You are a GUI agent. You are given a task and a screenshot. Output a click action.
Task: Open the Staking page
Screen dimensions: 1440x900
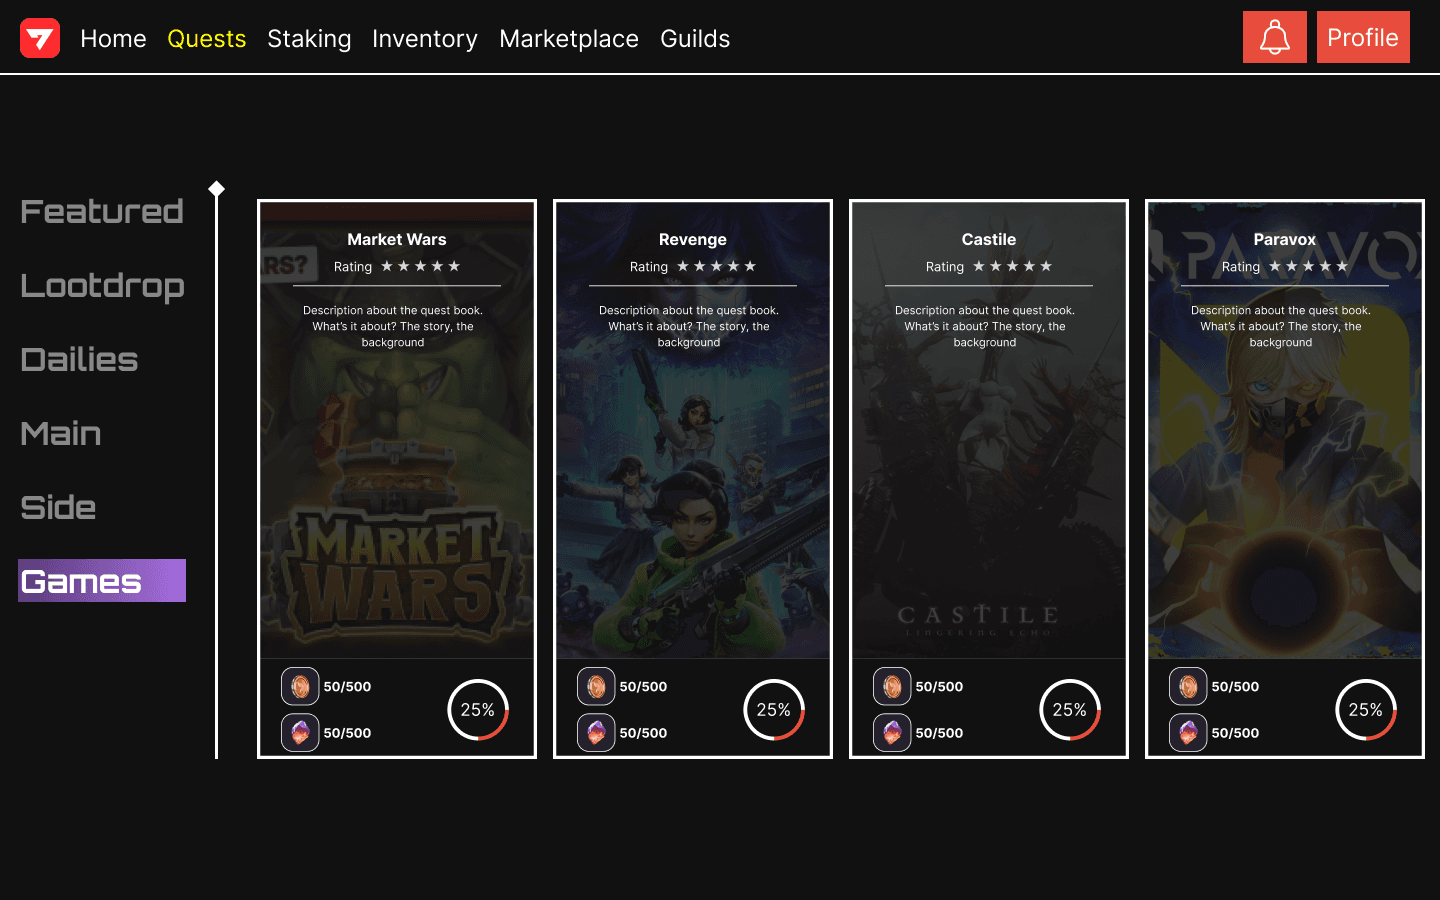coord(309,38)
